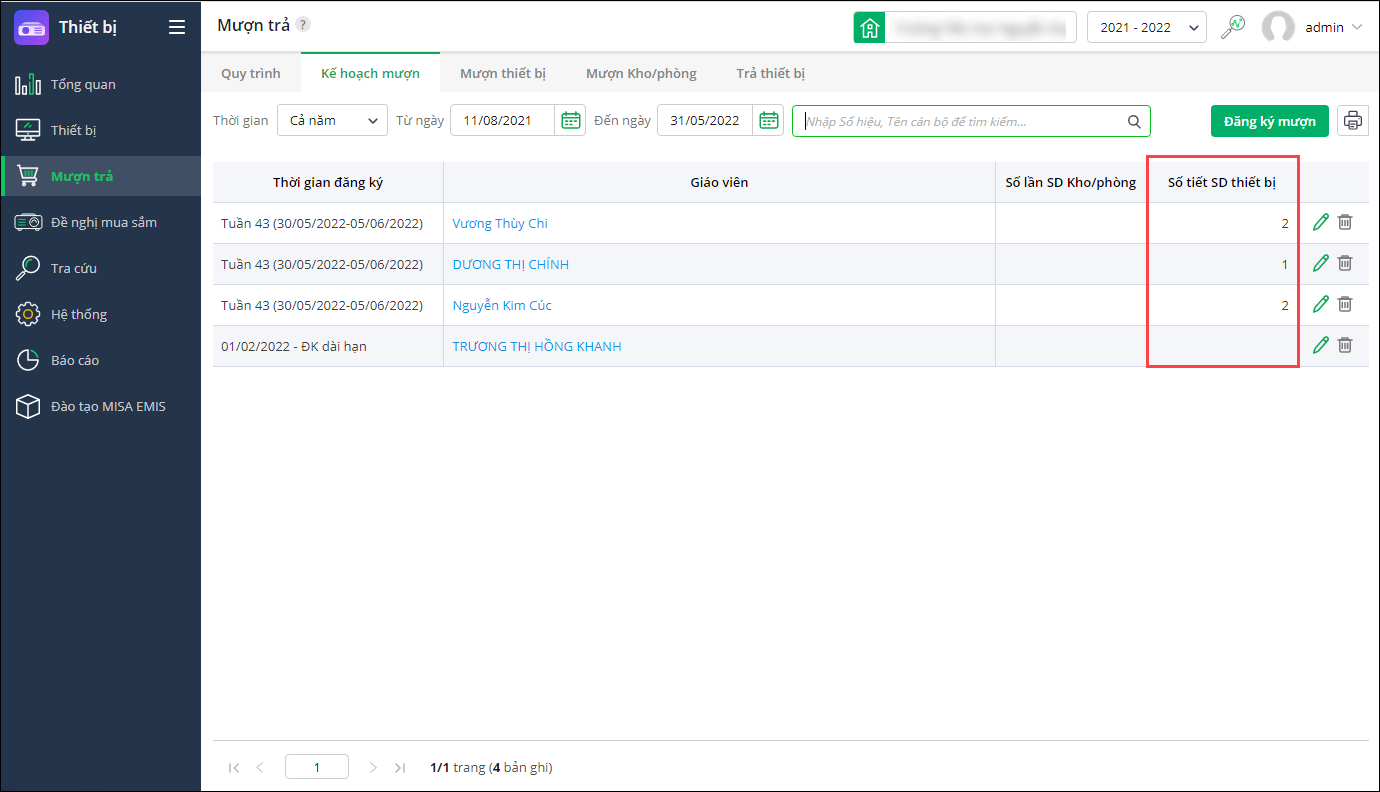
Task: Click the 01/02/2022 - ĐK dài hạn cell
Action: click(x=328, y=346)
